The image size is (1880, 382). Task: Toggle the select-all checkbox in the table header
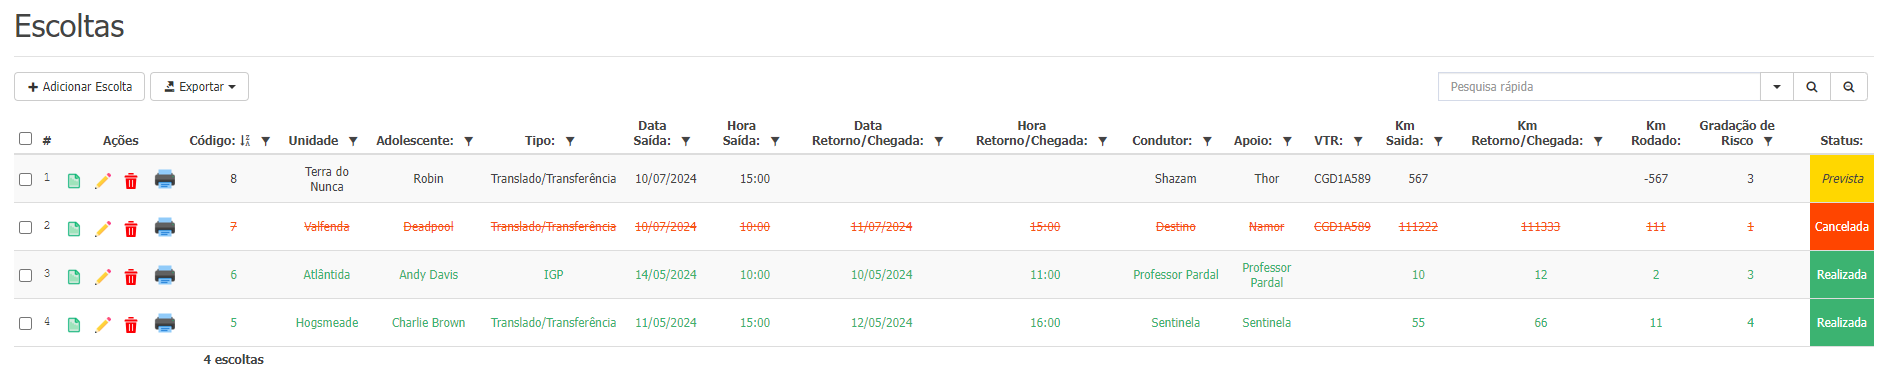click(x=26, y=139)
